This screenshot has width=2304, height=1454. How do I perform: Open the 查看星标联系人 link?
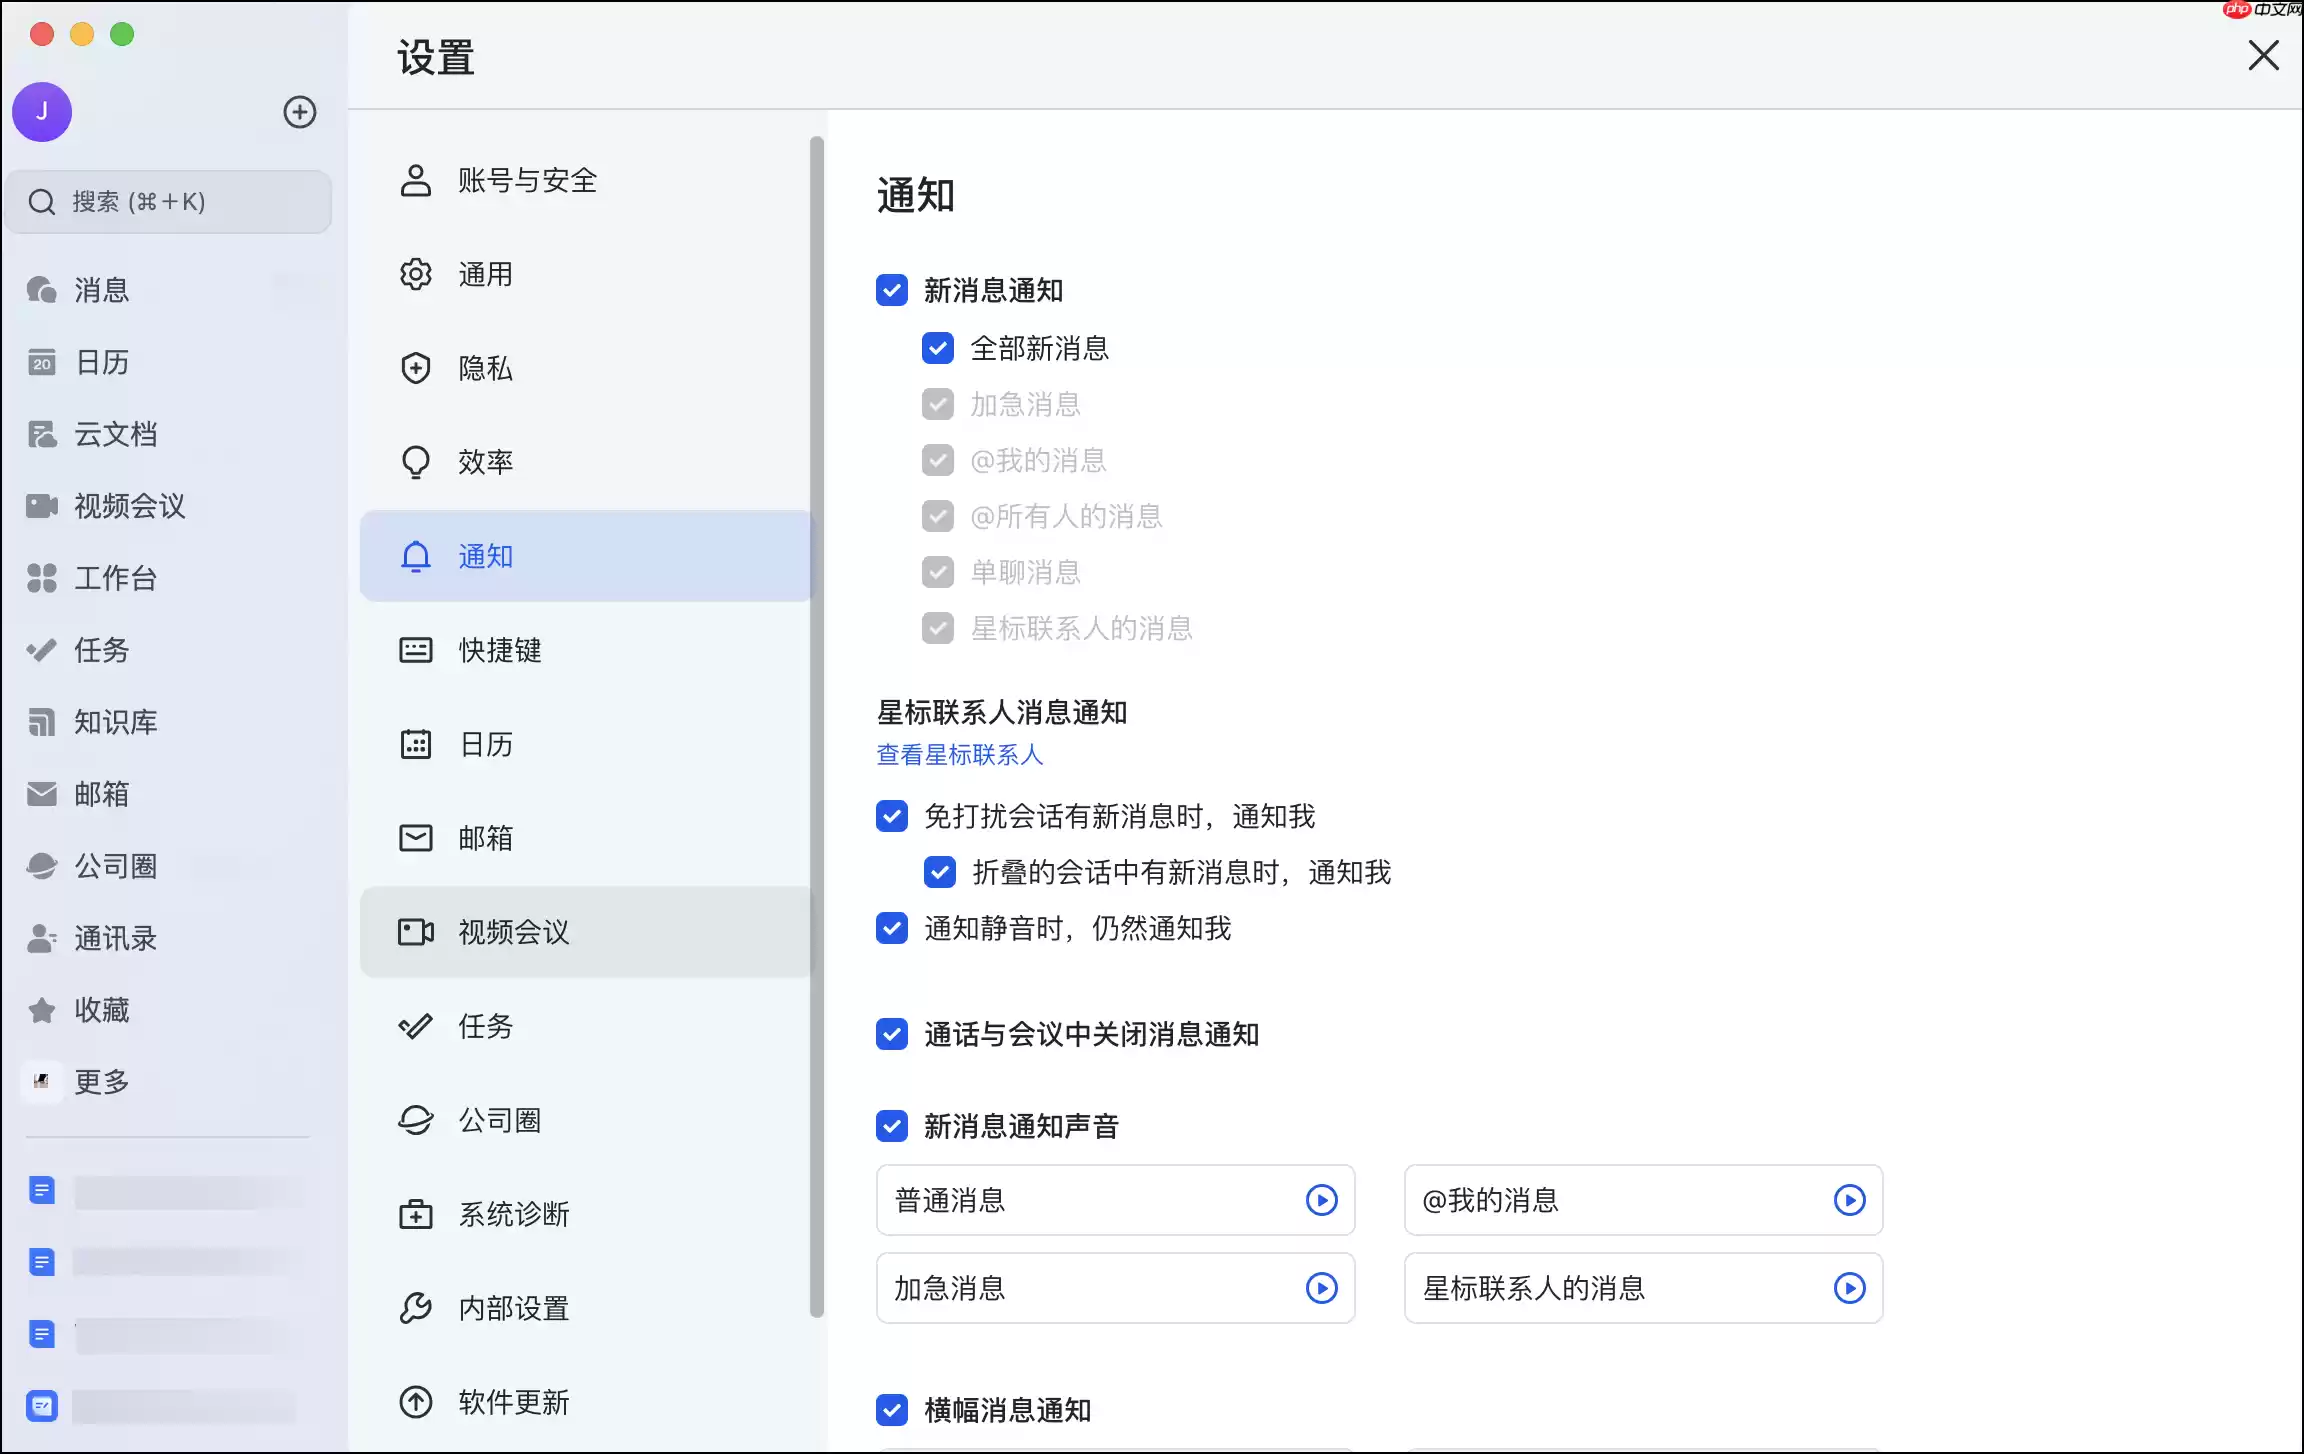coord(958,755)
